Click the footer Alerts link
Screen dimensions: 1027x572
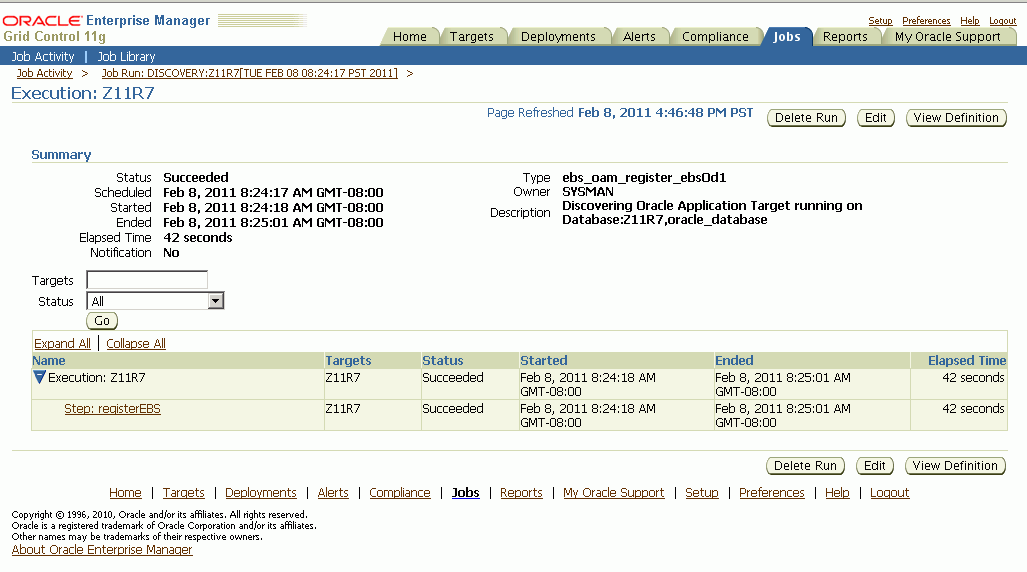coord(333,493)
